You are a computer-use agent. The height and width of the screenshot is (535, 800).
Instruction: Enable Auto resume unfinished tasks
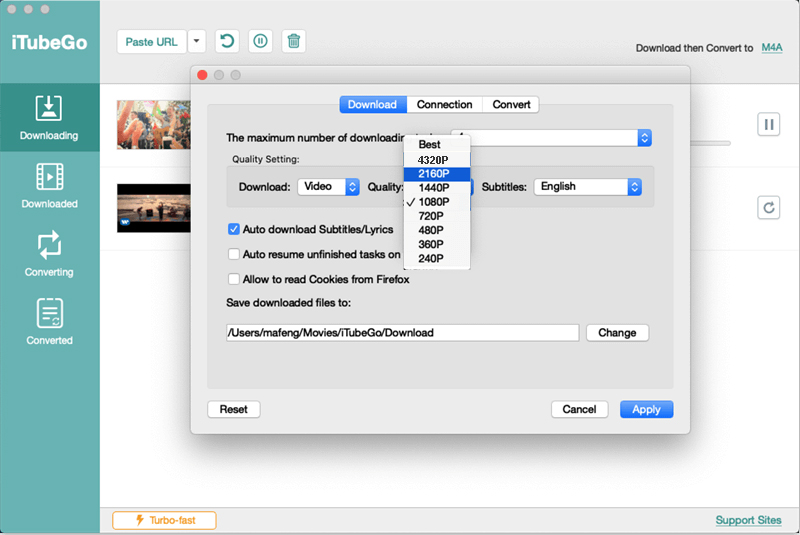[x=234, y=254]
